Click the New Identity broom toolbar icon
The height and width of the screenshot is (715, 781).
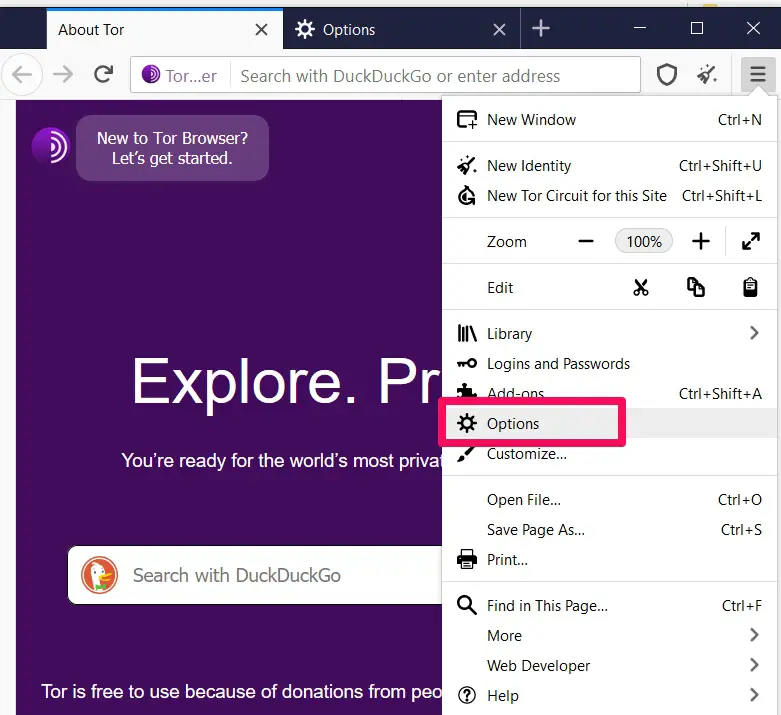point(707,75)
